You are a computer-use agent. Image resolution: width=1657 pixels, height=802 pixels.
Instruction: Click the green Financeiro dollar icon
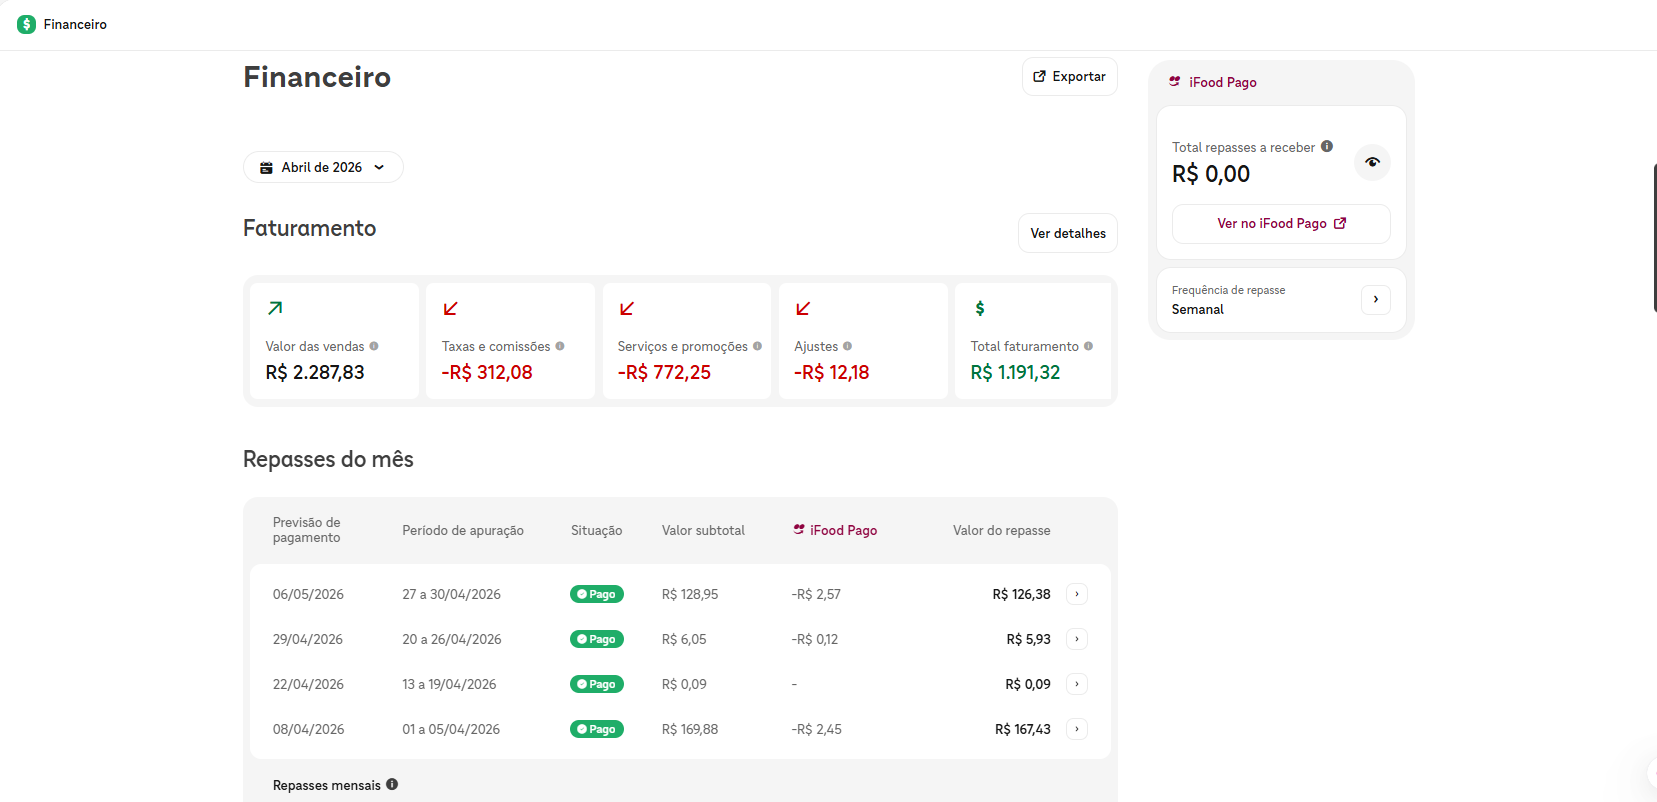pos(27,24)
